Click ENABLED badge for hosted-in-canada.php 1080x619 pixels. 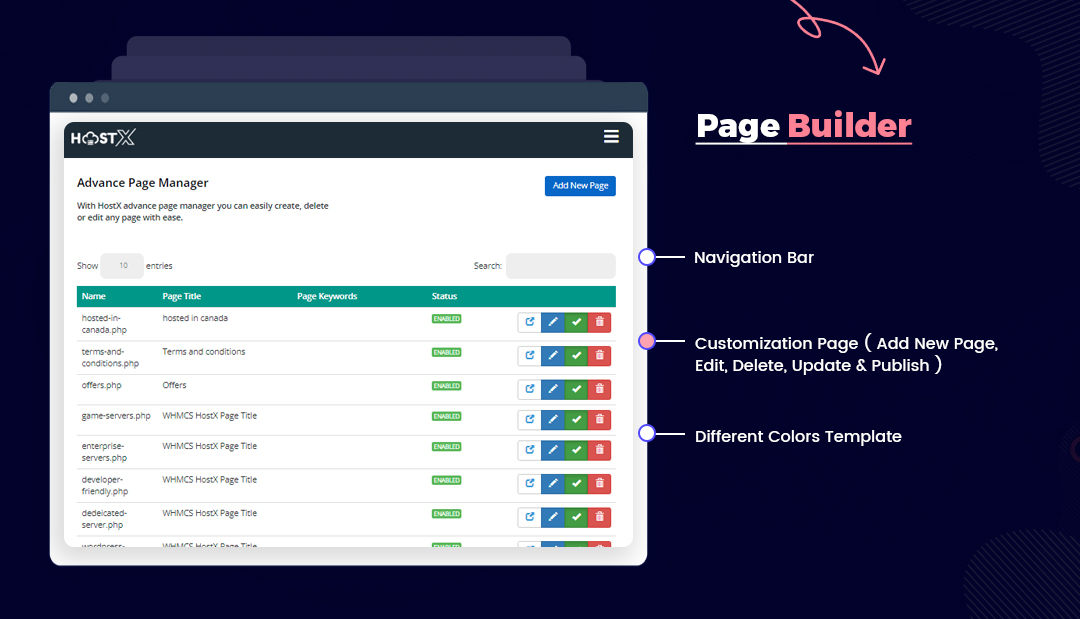(446, 319)
